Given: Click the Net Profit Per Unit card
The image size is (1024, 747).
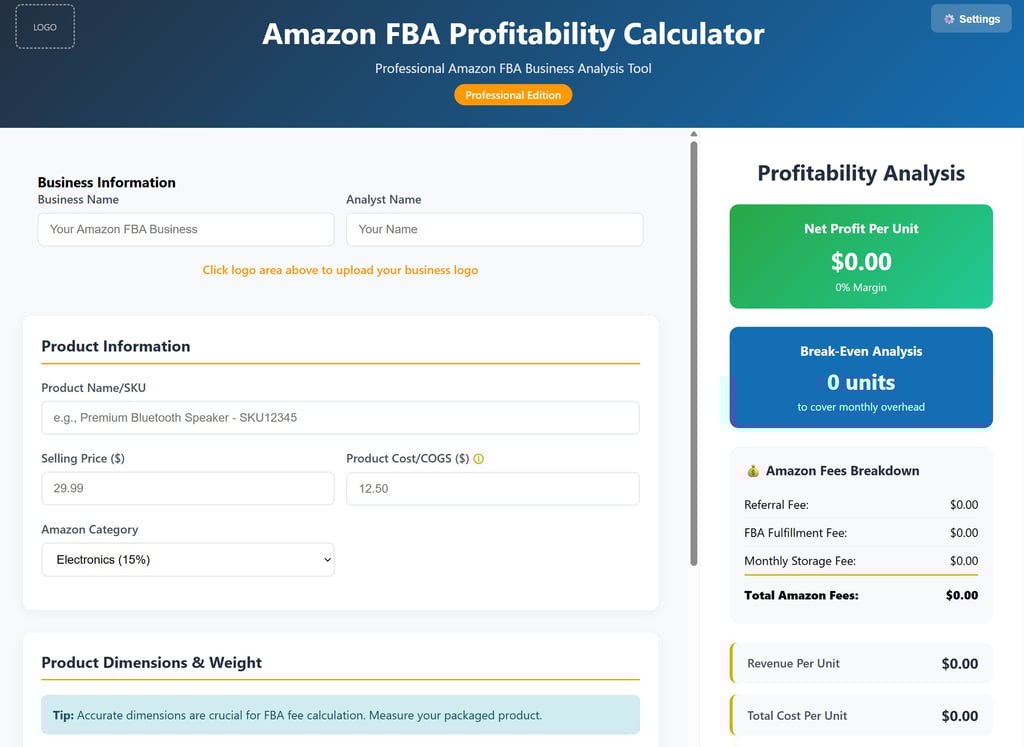Looking at the screenshot, I should coord(861,257).
